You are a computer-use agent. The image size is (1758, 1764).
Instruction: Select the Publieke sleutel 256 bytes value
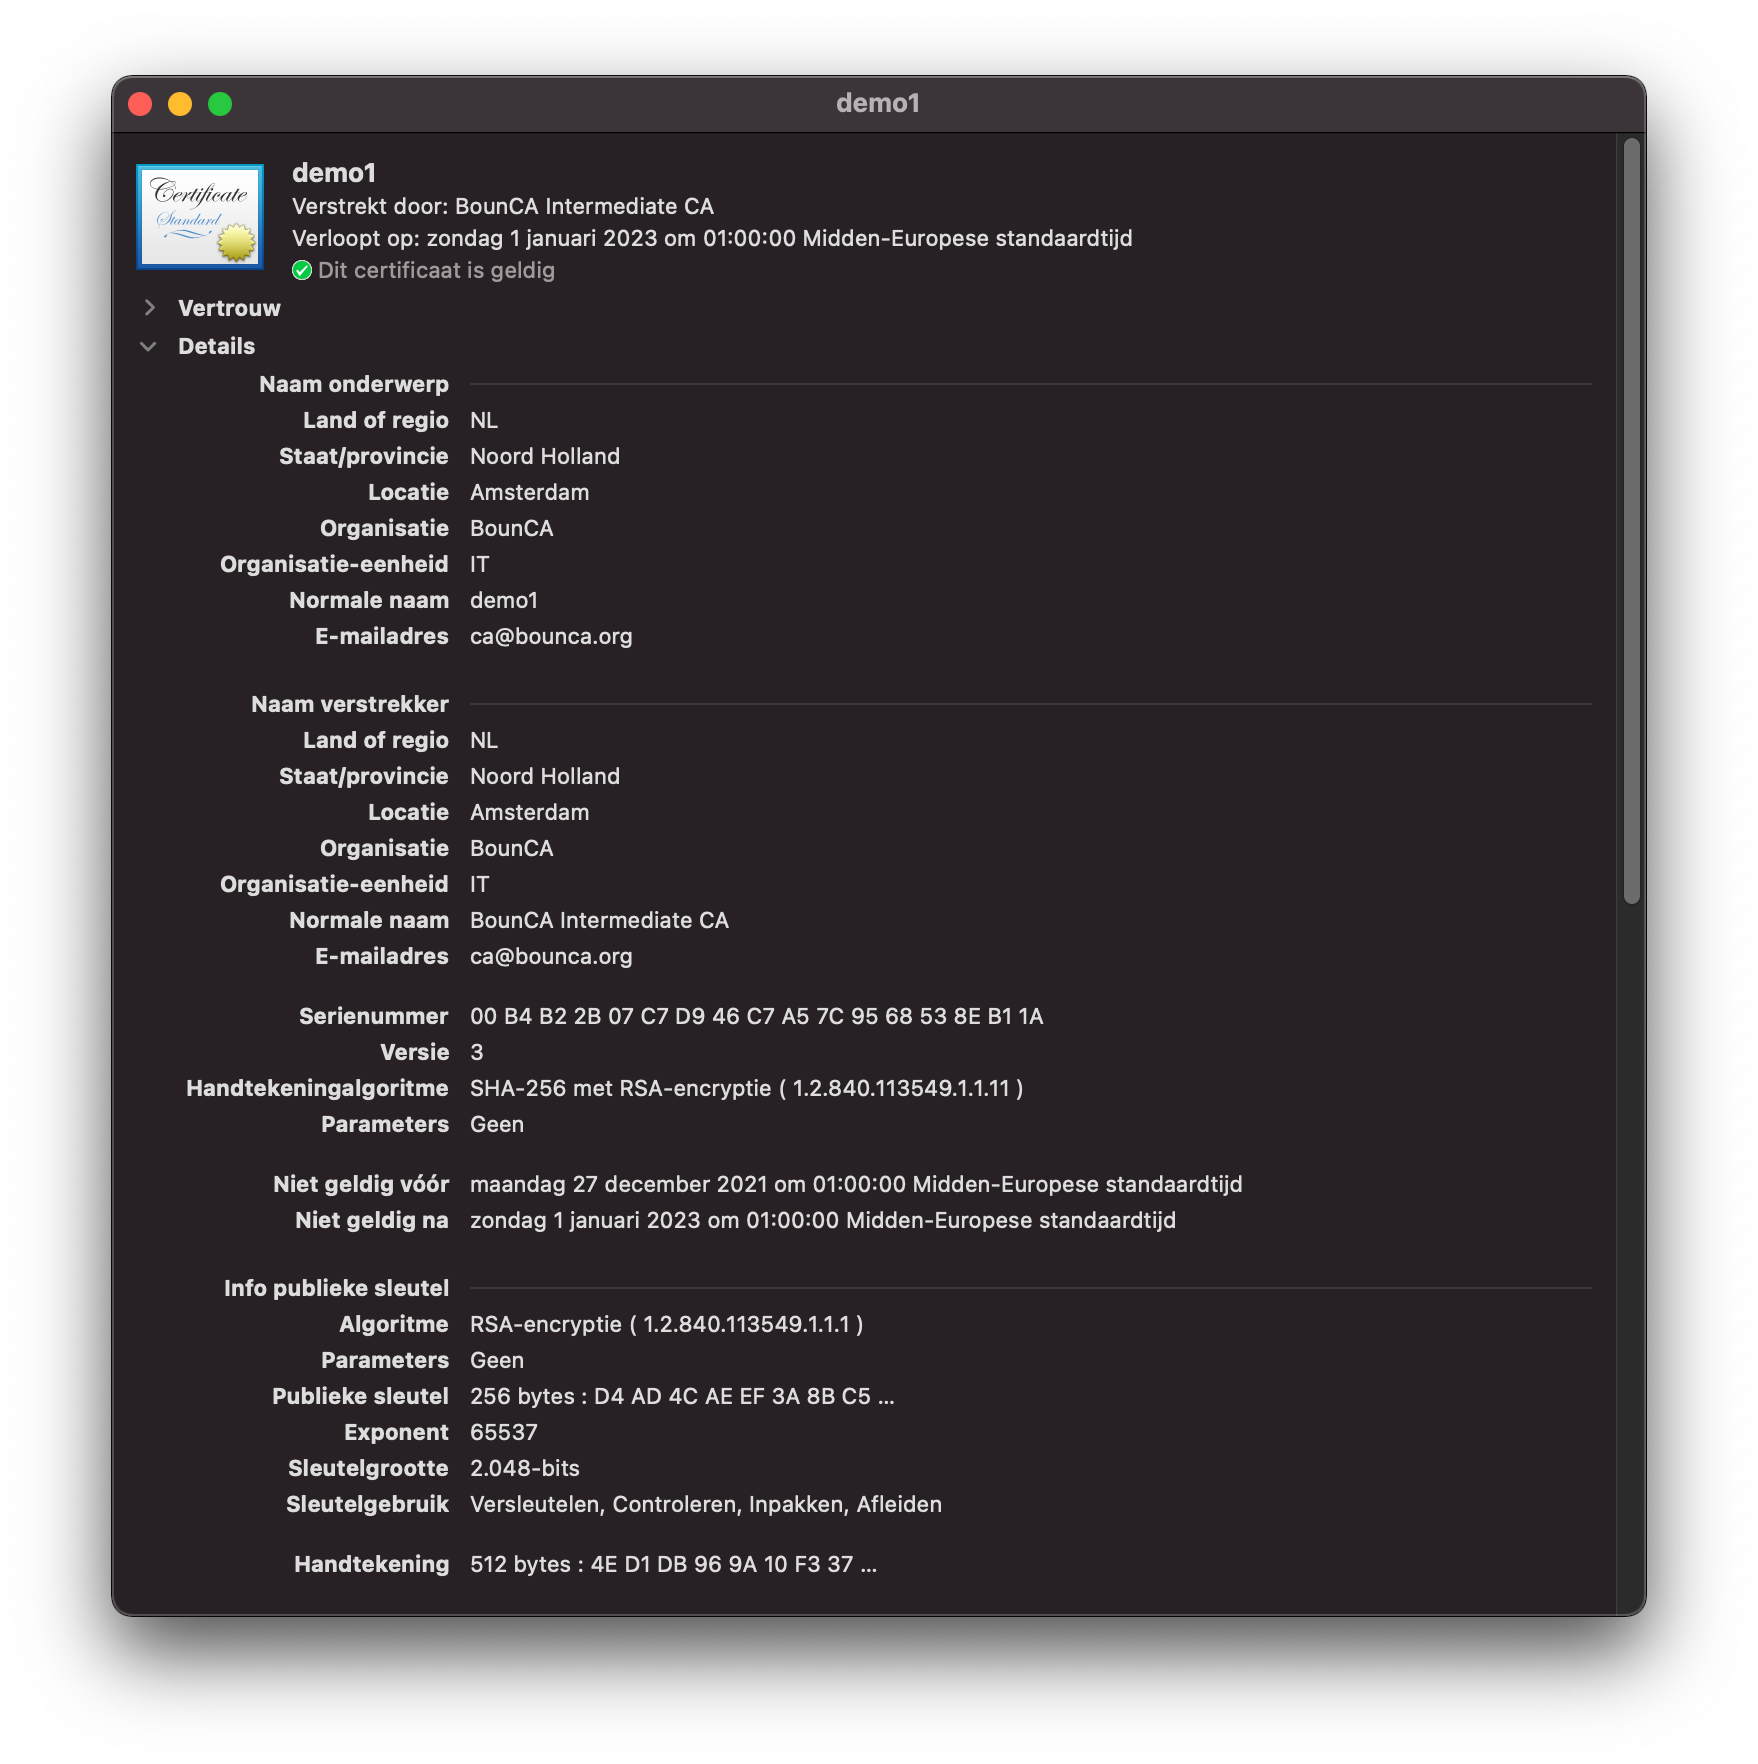pyautogui.click(x=682, y=1397)
